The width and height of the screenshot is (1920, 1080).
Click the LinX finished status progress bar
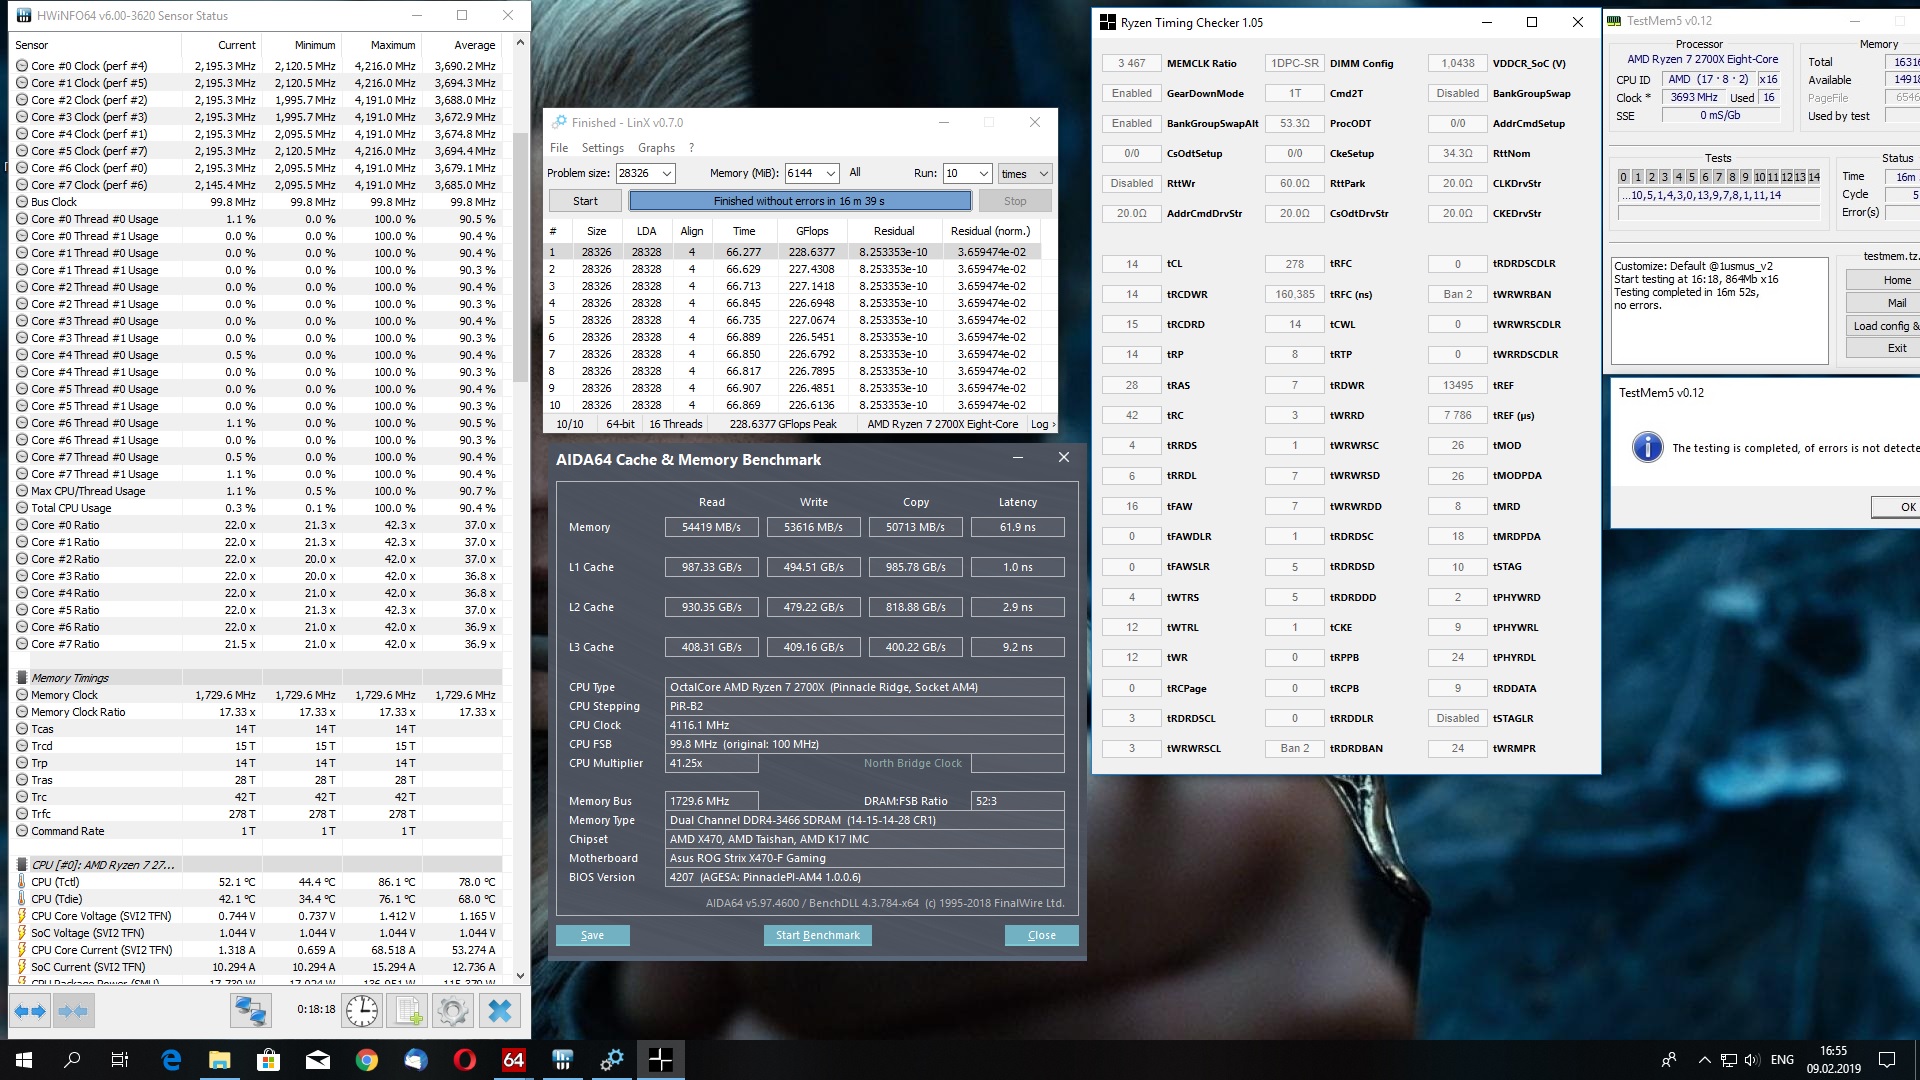click(x=799, y=201)
